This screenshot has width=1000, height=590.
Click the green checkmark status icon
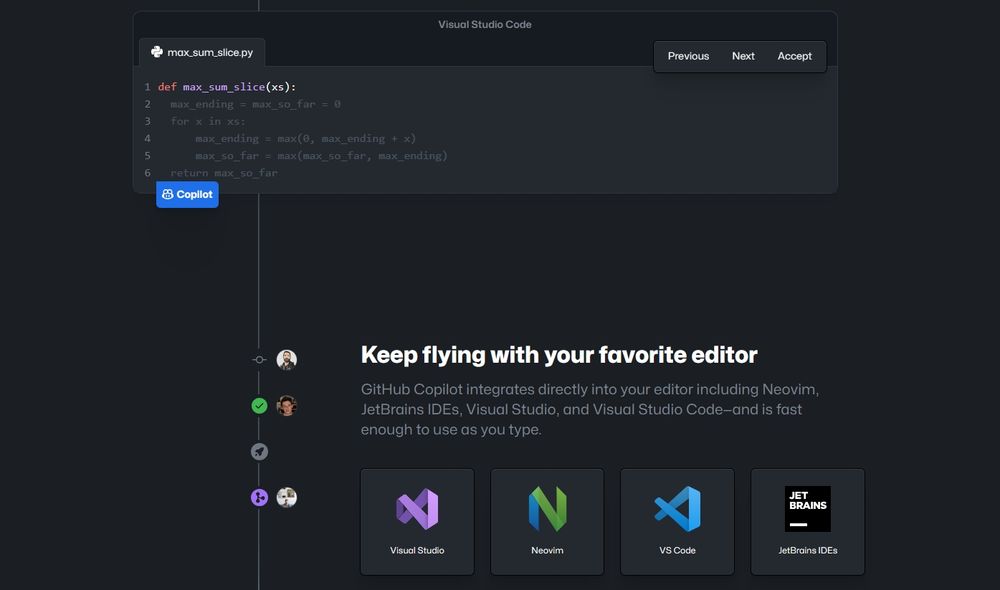click(x=259, y=406)
